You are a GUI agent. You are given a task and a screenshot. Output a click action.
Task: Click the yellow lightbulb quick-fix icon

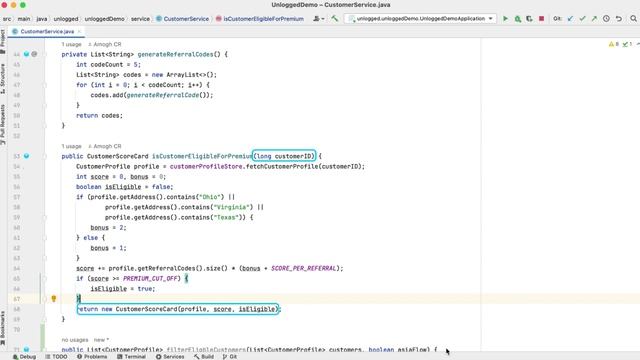point(53,299)
